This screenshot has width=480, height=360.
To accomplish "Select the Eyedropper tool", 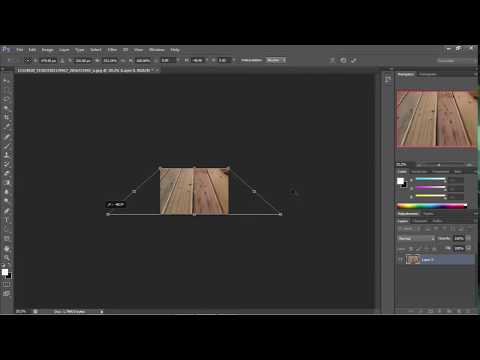I will [x=7, y=127].
